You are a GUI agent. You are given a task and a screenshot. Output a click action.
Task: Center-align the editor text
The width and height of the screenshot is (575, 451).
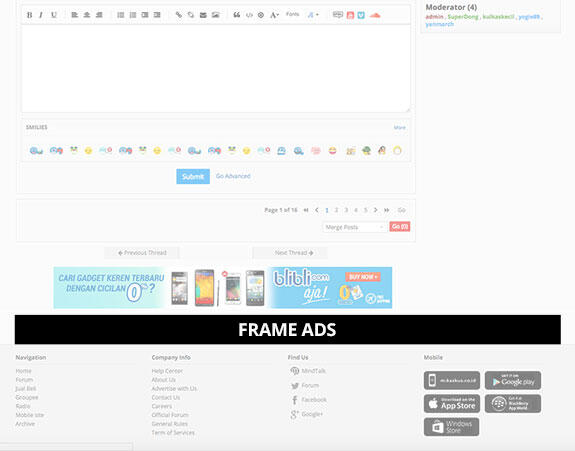pyautogui.click(x=87, y=15)
